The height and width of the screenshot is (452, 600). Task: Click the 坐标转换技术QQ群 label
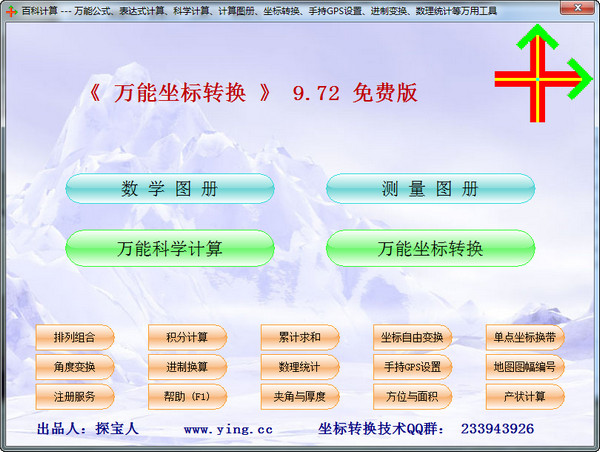tap(381, 429)
